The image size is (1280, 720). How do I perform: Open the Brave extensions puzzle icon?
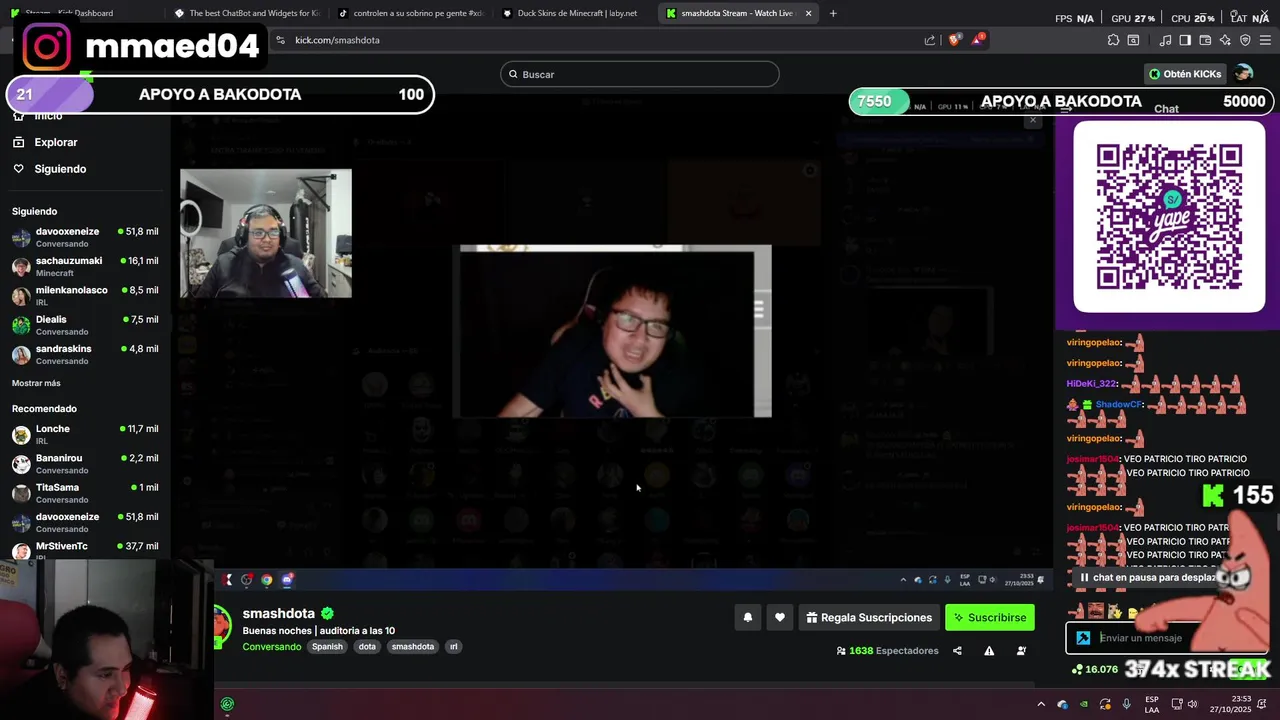coord(1113,40)
